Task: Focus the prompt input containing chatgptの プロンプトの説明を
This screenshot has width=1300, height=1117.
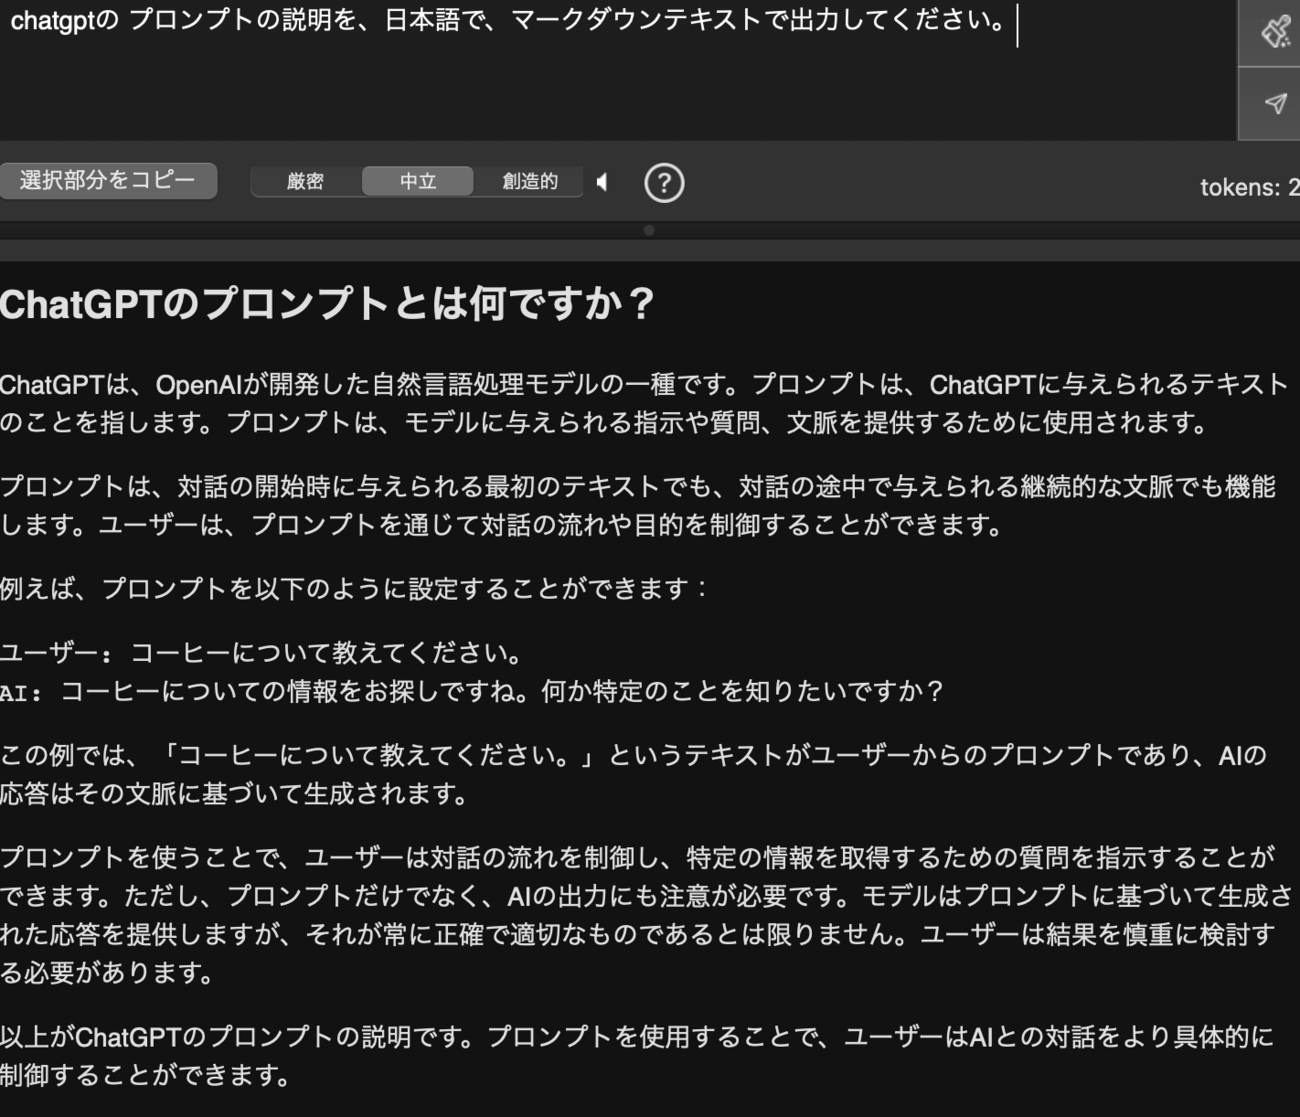Action: (618, 70)
